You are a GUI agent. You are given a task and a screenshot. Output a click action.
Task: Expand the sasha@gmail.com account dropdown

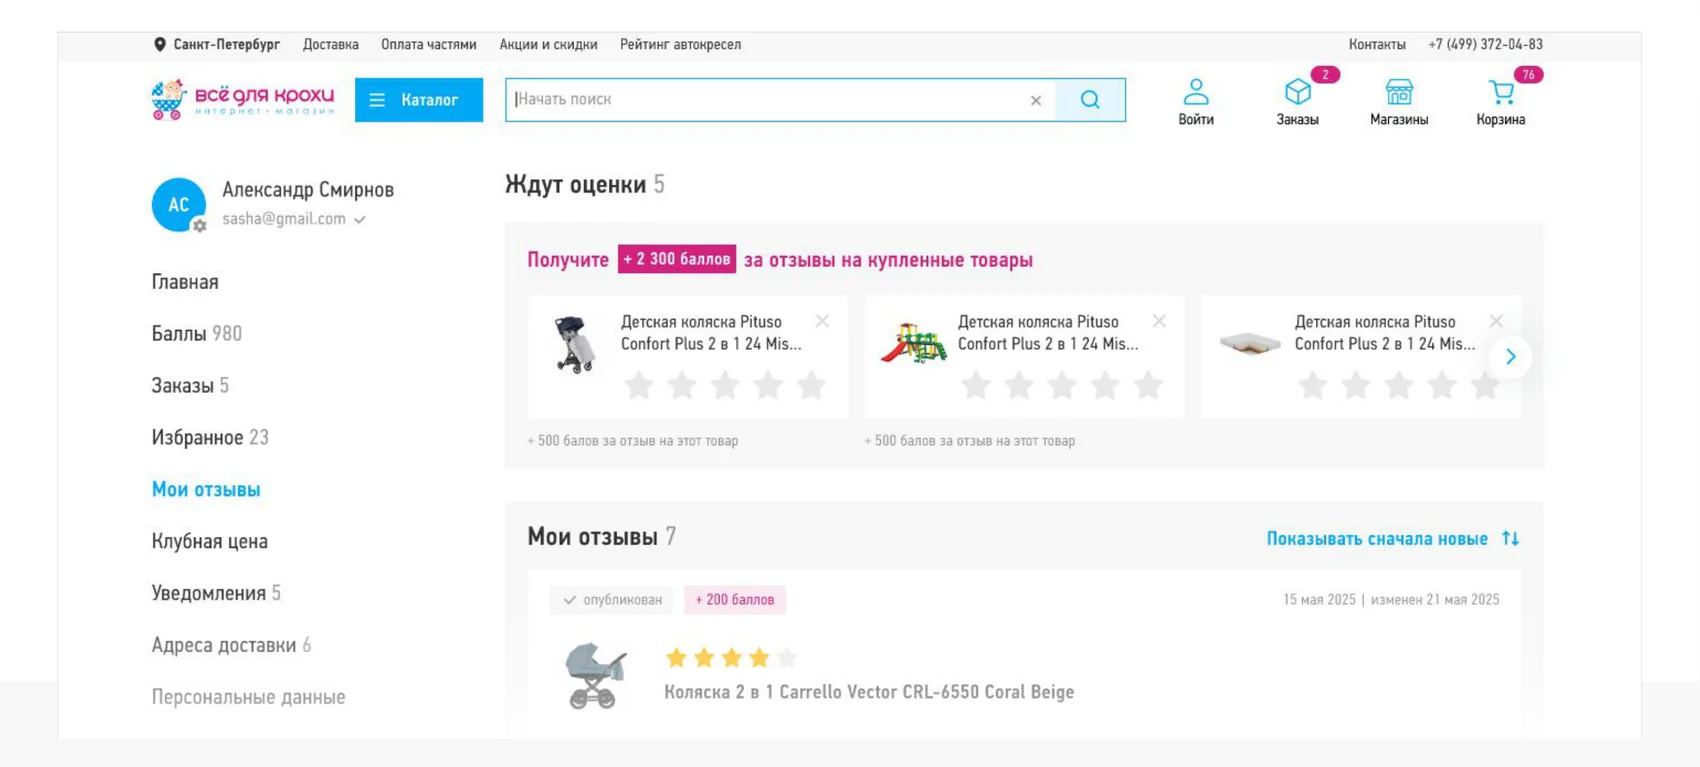(360, 220)
